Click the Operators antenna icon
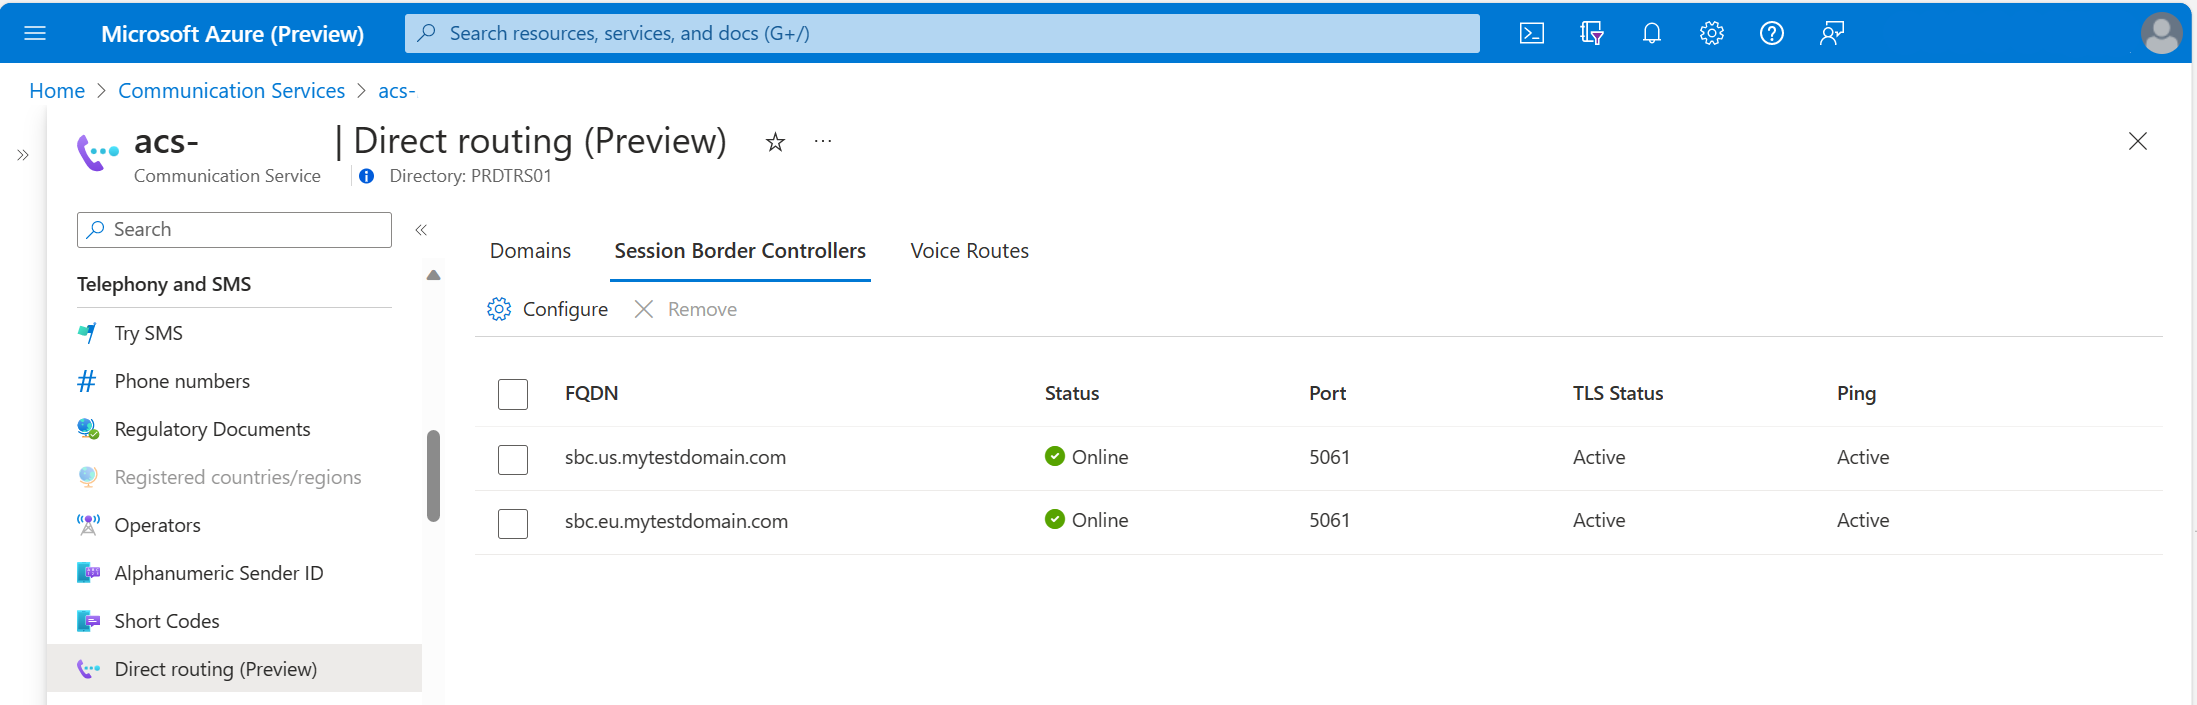 point(88,525)
